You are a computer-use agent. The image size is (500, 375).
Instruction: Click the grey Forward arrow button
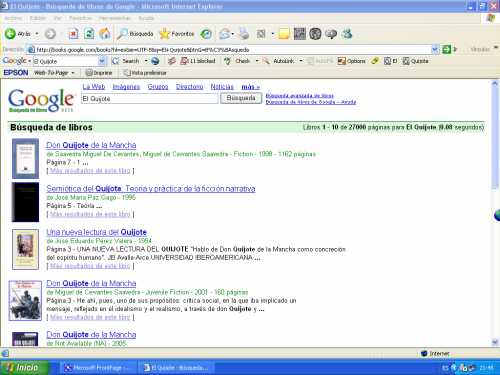50,34
